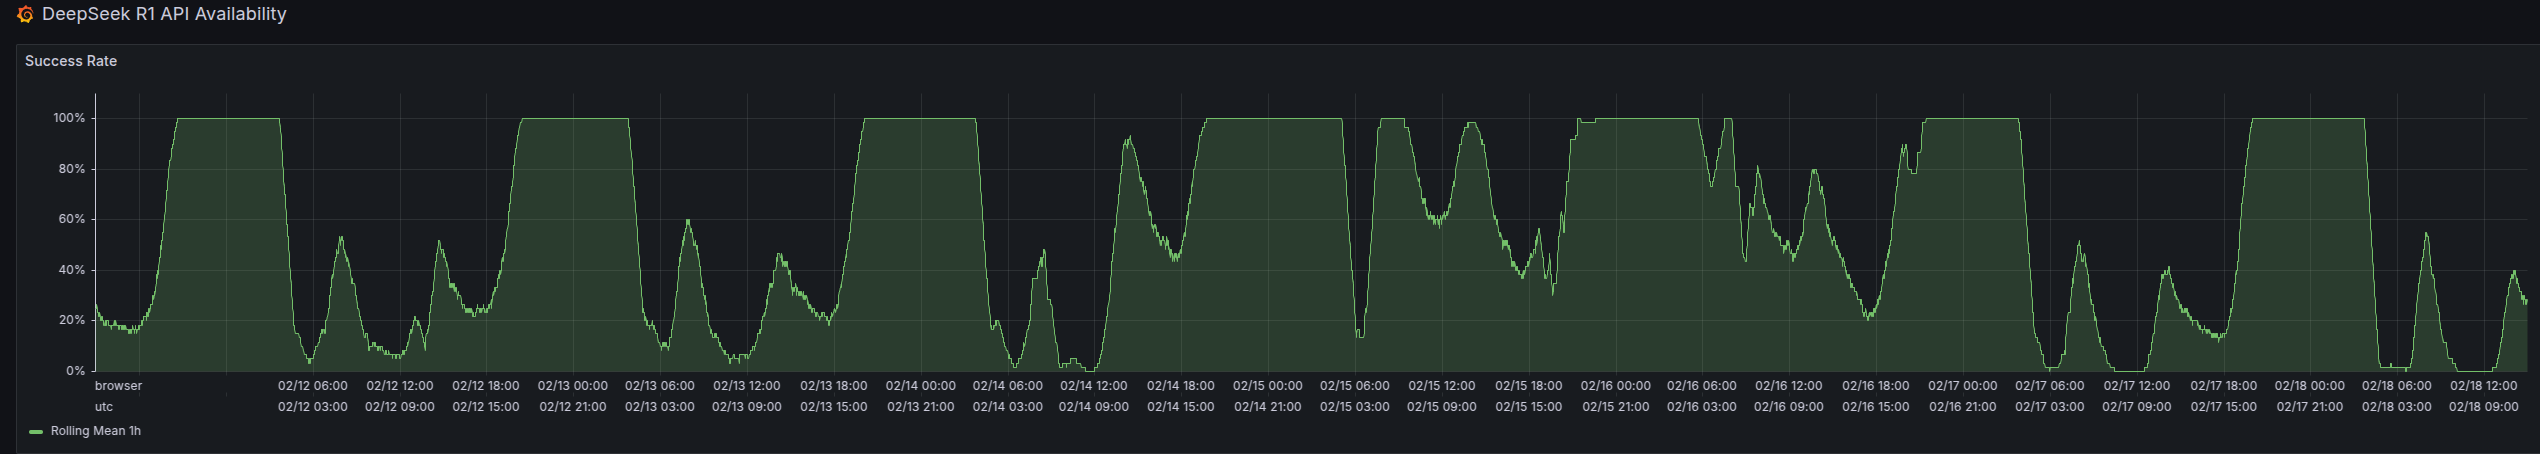Viewport: 2540px width, 454px height.
Task: Click the 02/18 09:00 utc time tick
Action: [x=2484, y=407]
